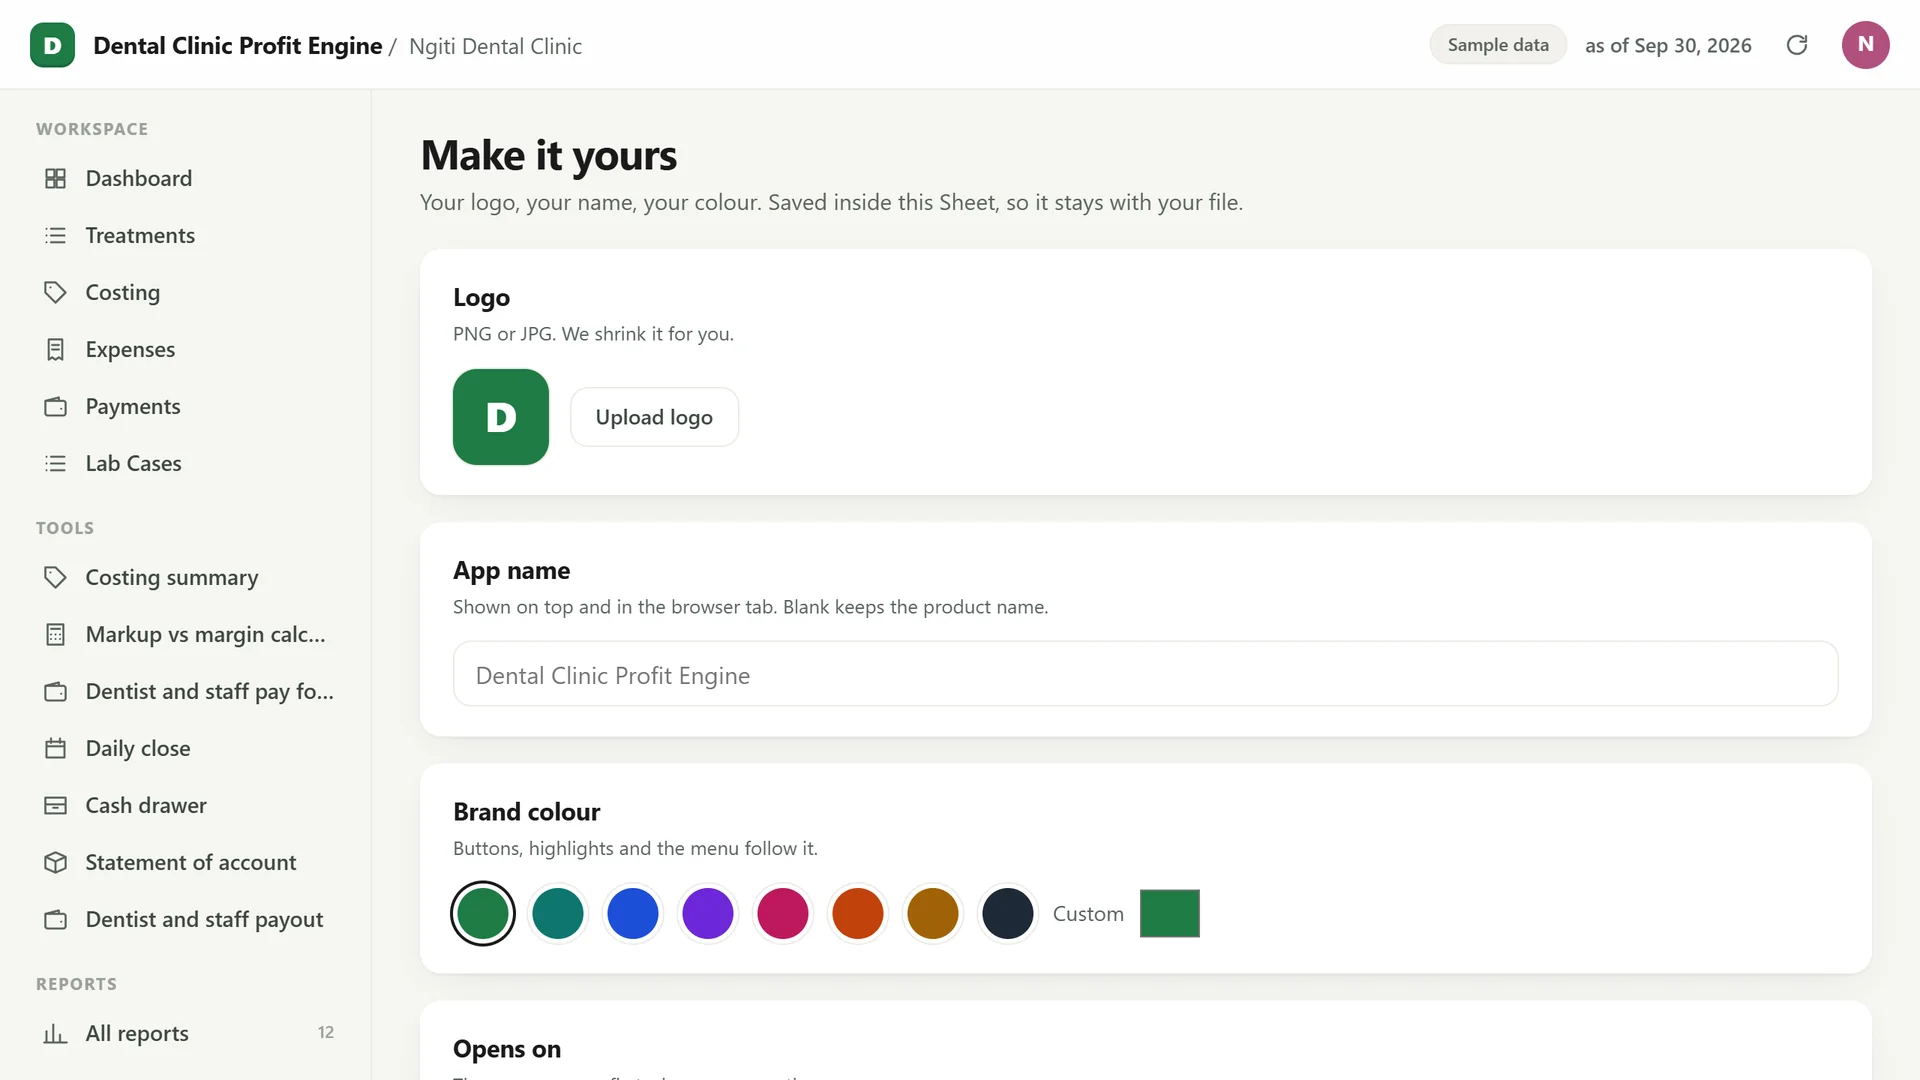Open the Dashboard page
Viewport: 1920px width, 1080px height.
click(x=185, y=178)
